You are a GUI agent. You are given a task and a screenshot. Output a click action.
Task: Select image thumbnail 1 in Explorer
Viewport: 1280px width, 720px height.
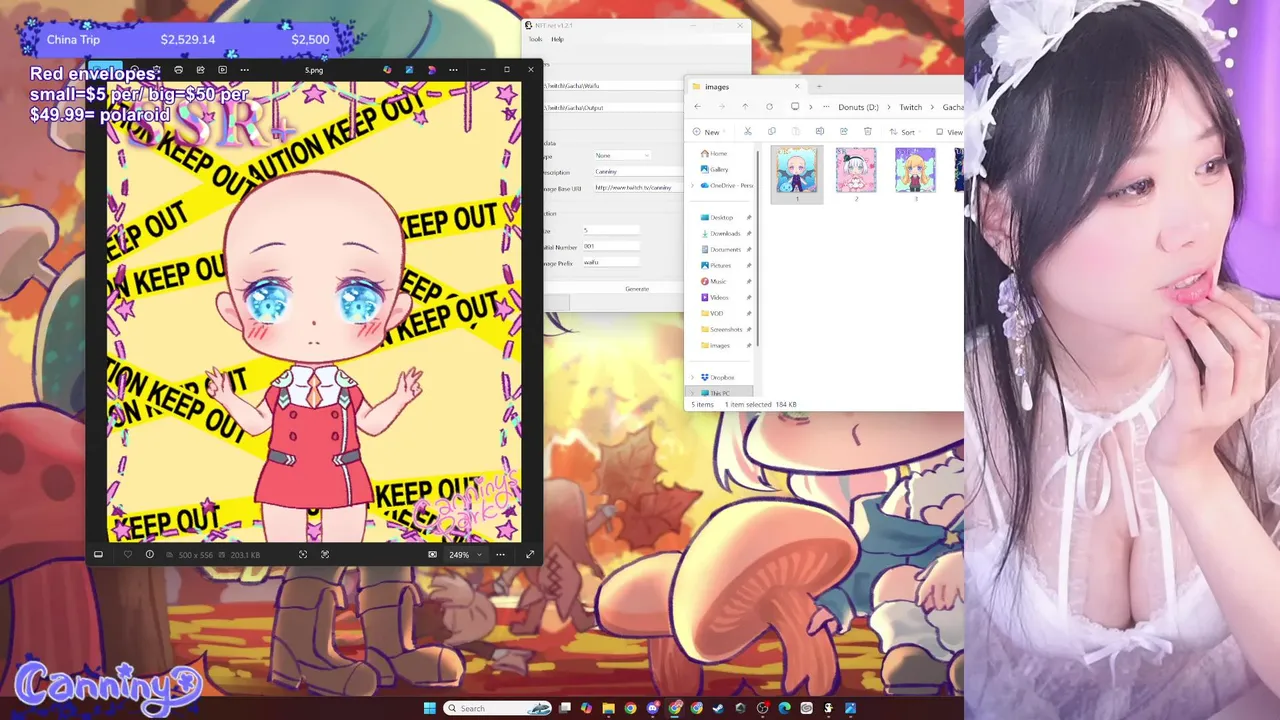797,174
